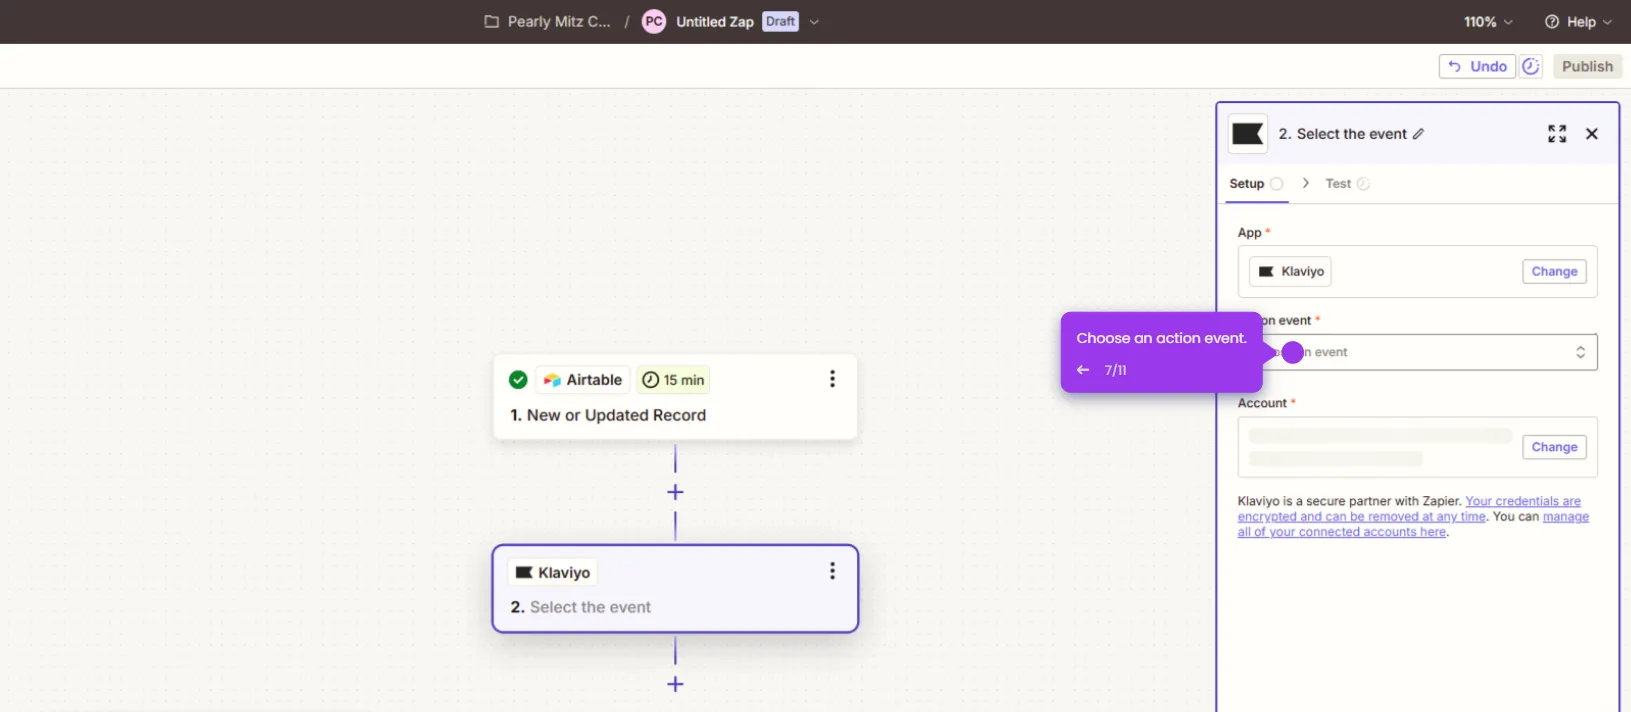This screenshot has height=712, width=1631.
Task: Open the three-dot menu on Airtable step
Action: pyautogui.click(x=832, y=379)
